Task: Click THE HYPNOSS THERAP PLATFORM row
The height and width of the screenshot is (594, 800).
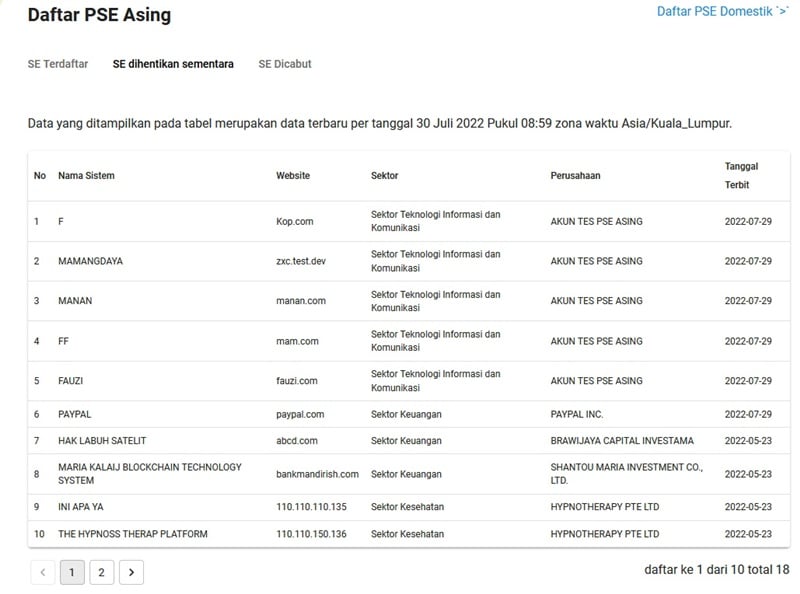Action: click(409, 534)
